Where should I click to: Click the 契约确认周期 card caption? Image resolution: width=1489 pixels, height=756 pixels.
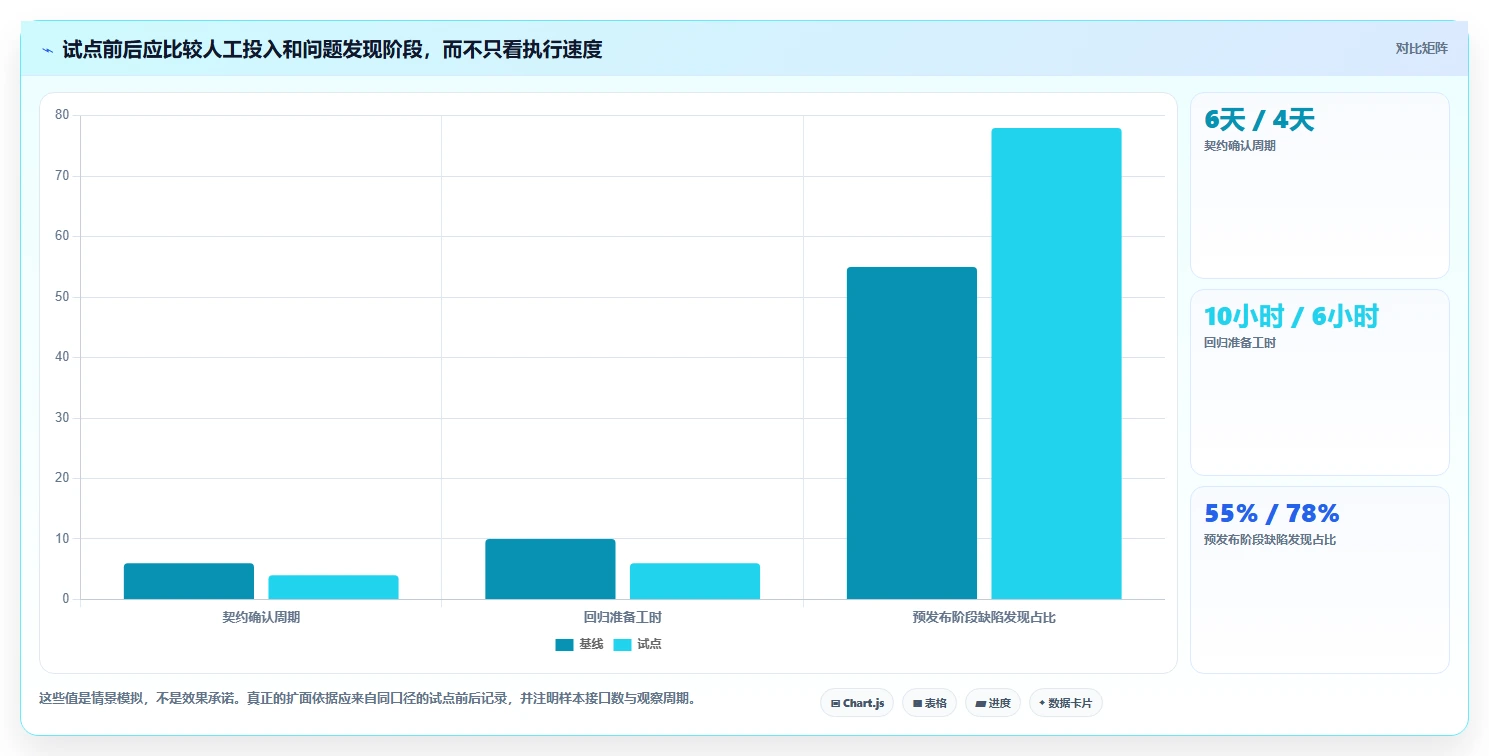(x=1240, y=145)
